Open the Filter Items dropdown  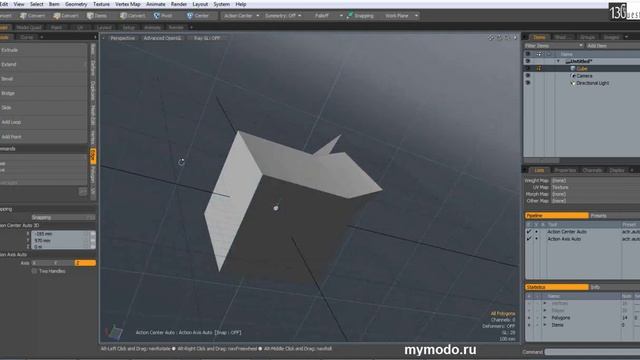point(553,46)
